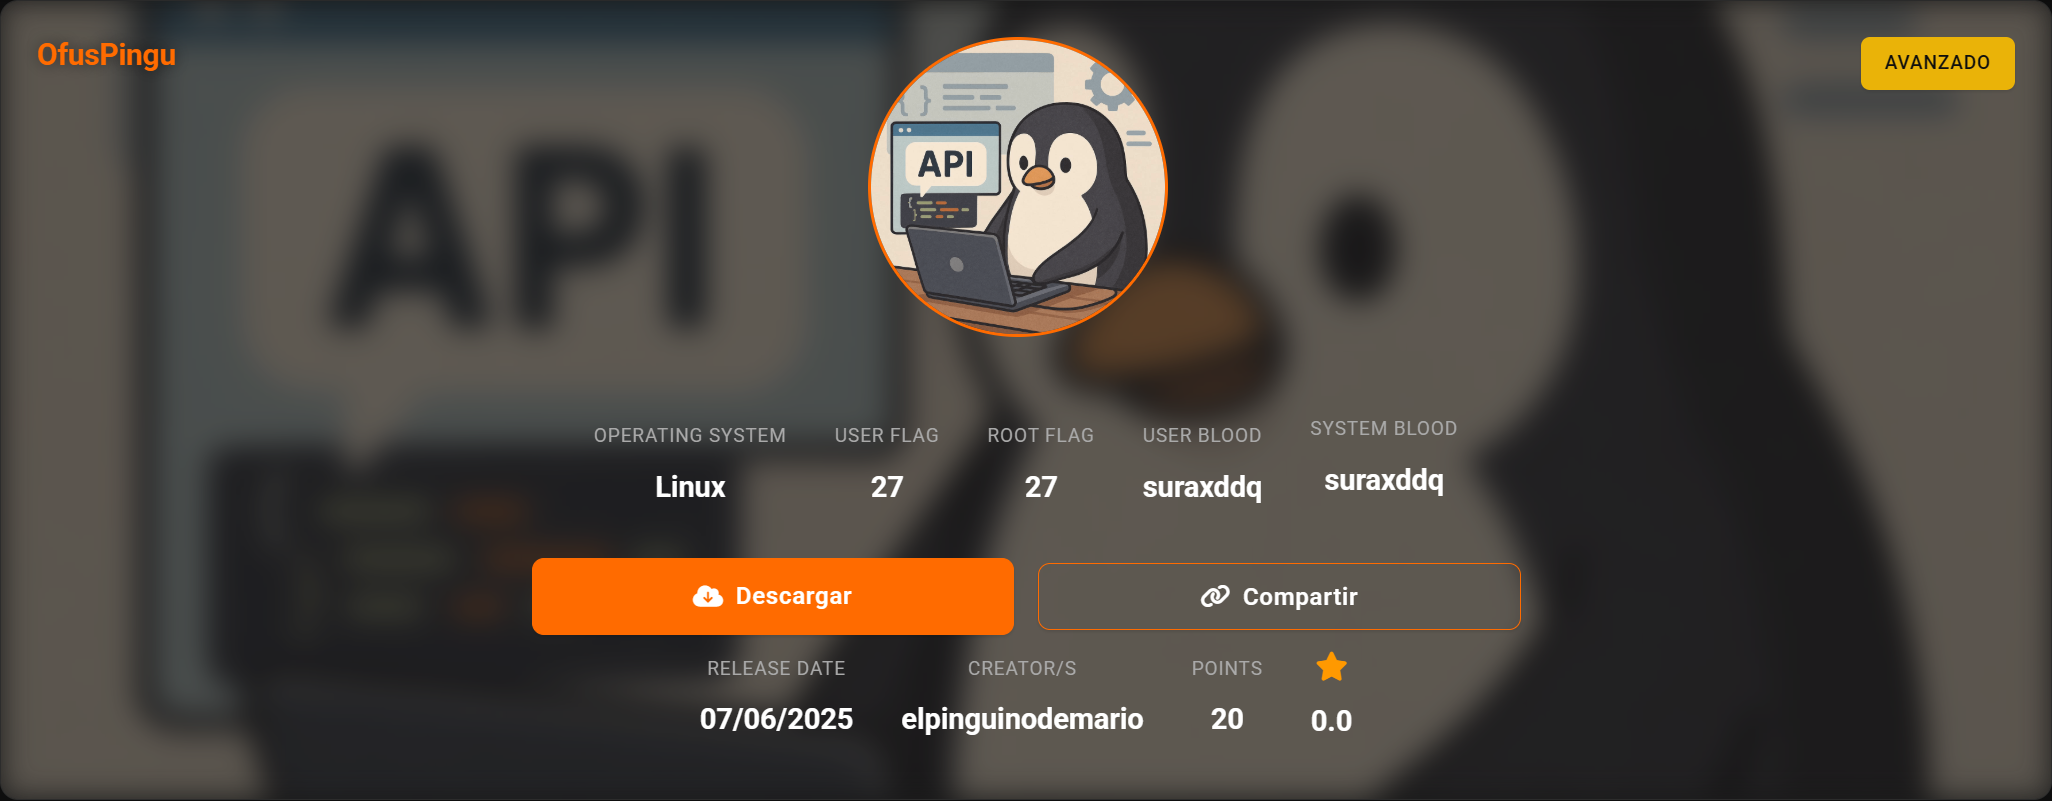Click the Linux operating system value

pos(690,487)
